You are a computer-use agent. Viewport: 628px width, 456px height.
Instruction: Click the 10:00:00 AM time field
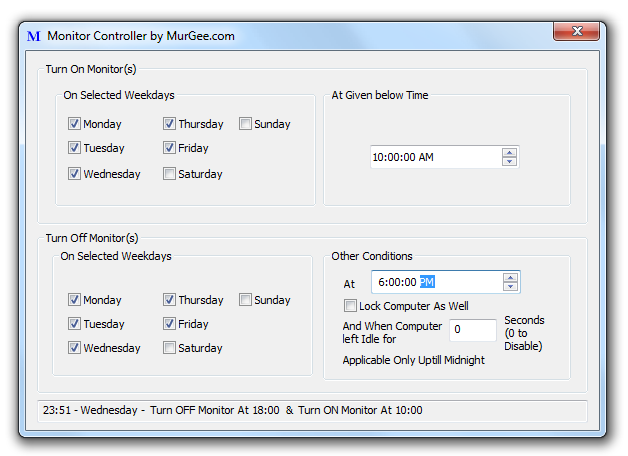click(445, 157)
